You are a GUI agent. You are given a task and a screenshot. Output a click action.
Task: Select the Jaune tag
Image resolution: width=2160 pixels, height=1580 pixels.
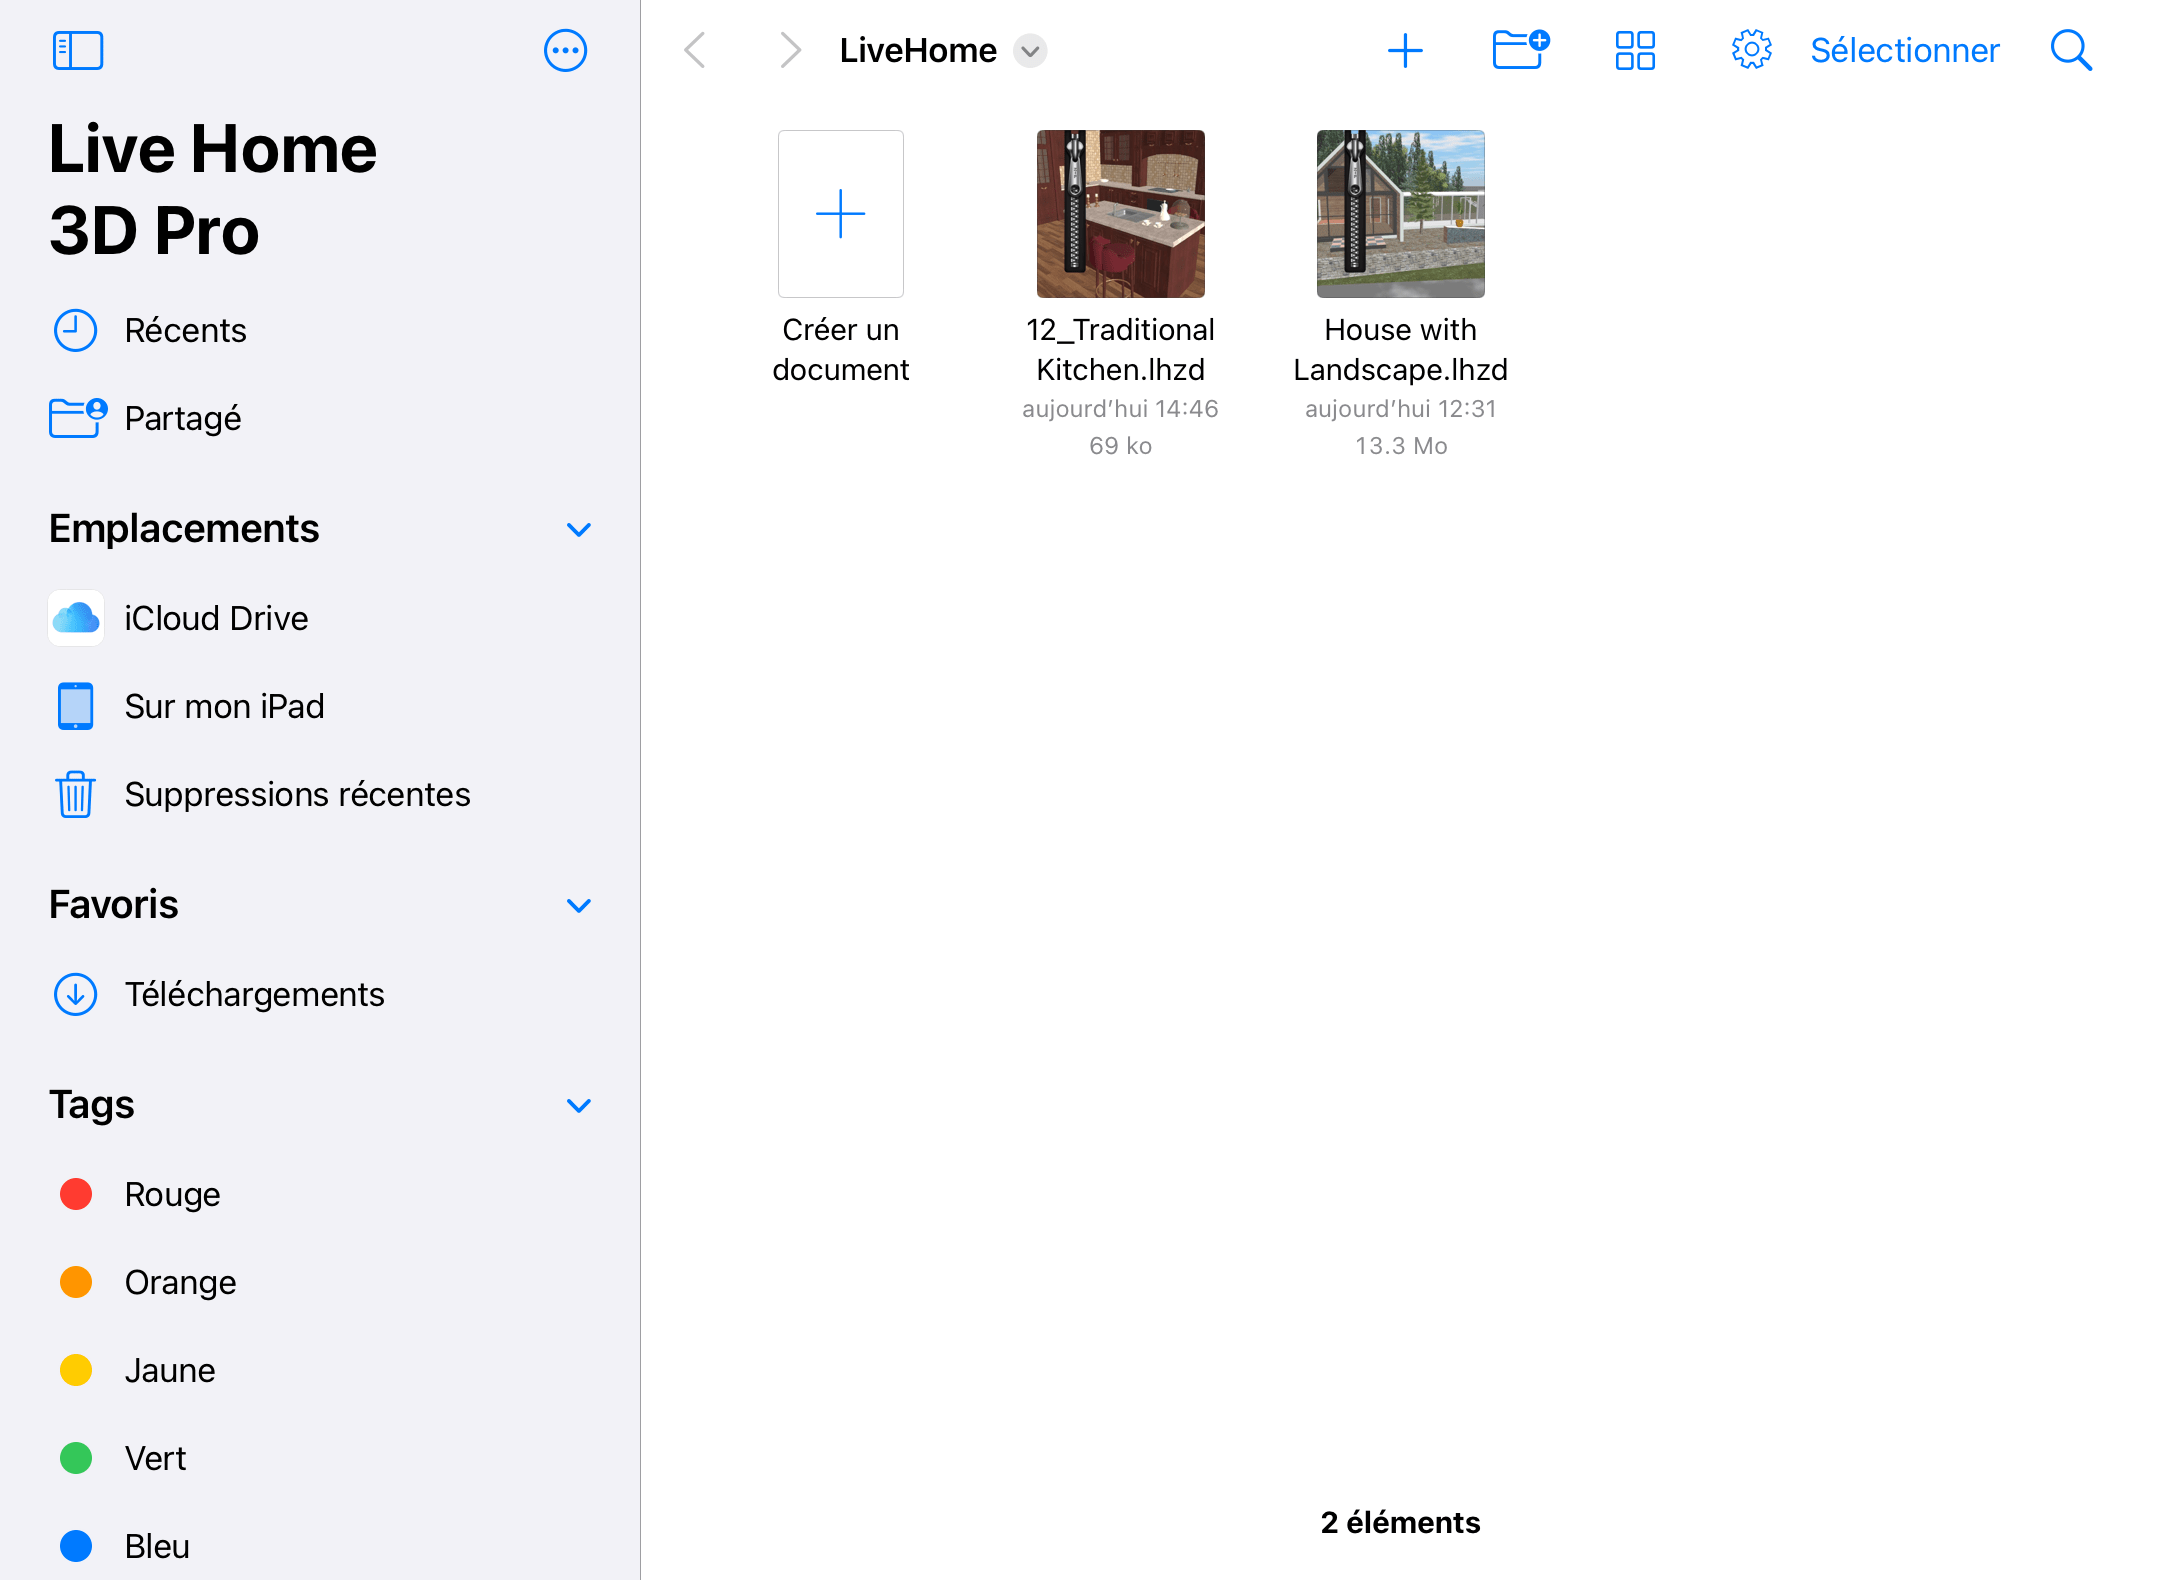point(320,1370)
